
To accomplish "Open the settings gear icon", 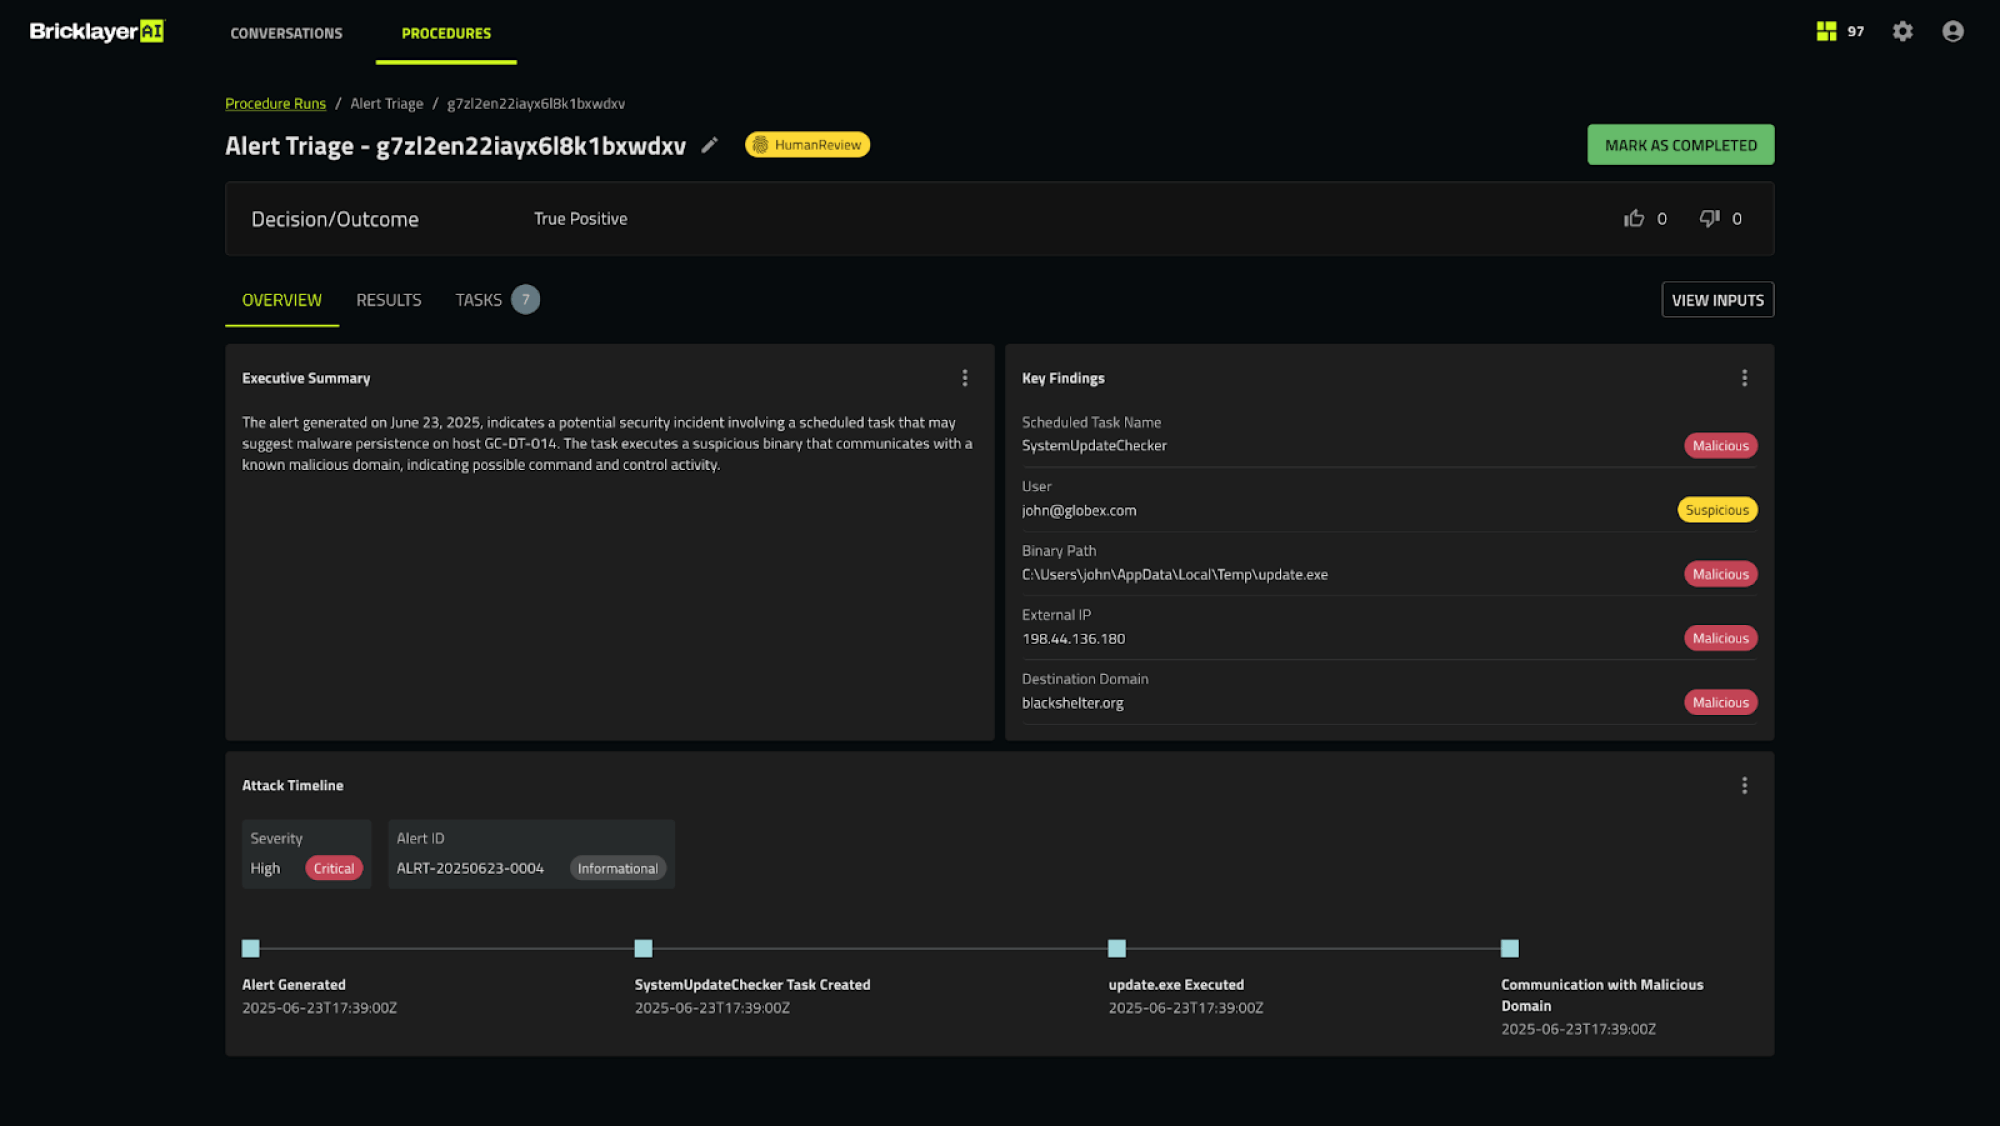I will tap(1902, 32).
